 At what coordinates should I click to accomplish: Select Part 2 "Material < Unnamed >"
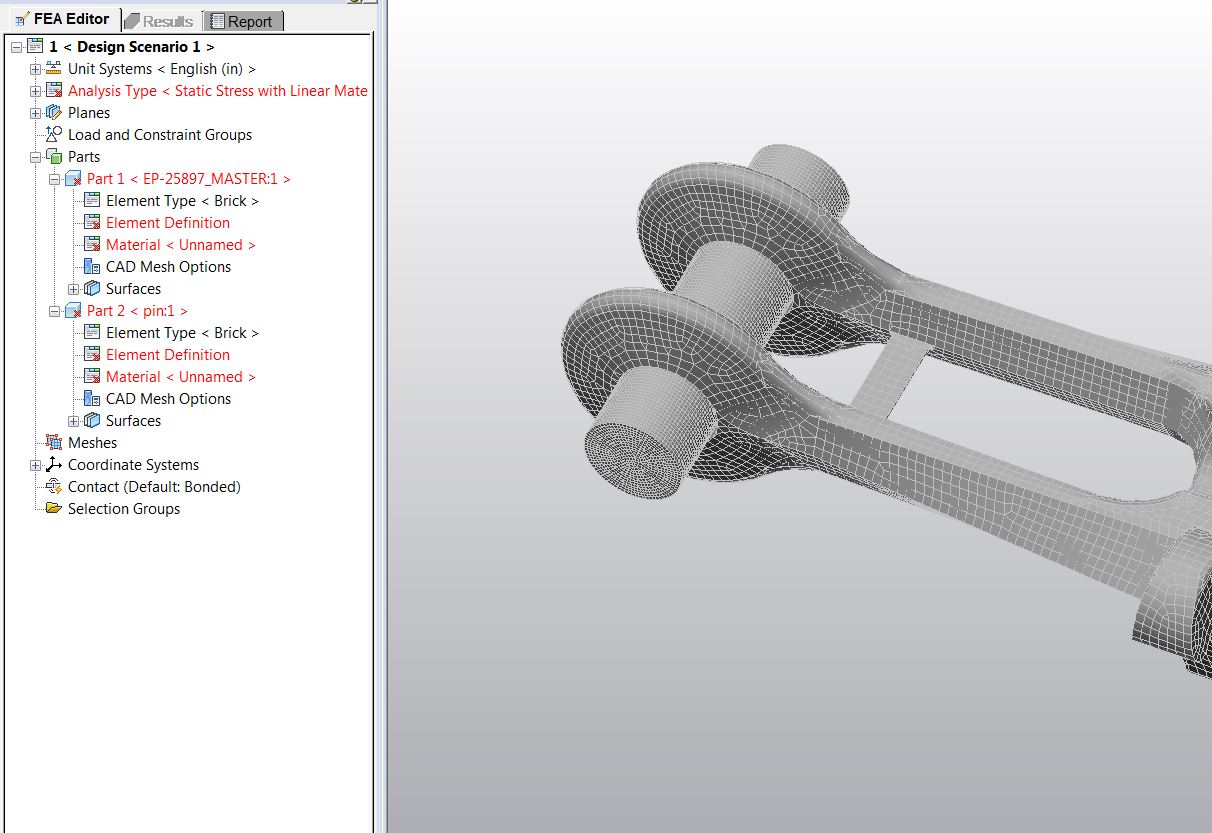coord(181,377)
